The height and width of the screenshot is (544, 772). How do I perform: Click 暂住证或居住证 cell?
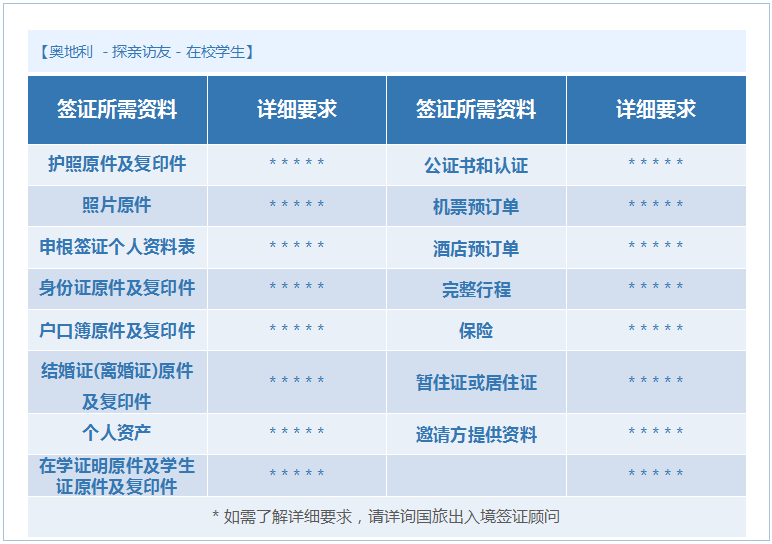pos(476,383)
